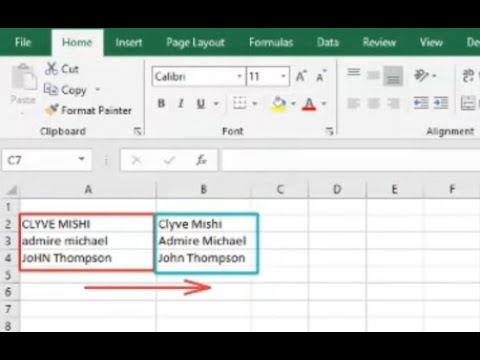Viewport: 480px width, 360px height.
Task: Apply red font color
Action: (309, 104)
